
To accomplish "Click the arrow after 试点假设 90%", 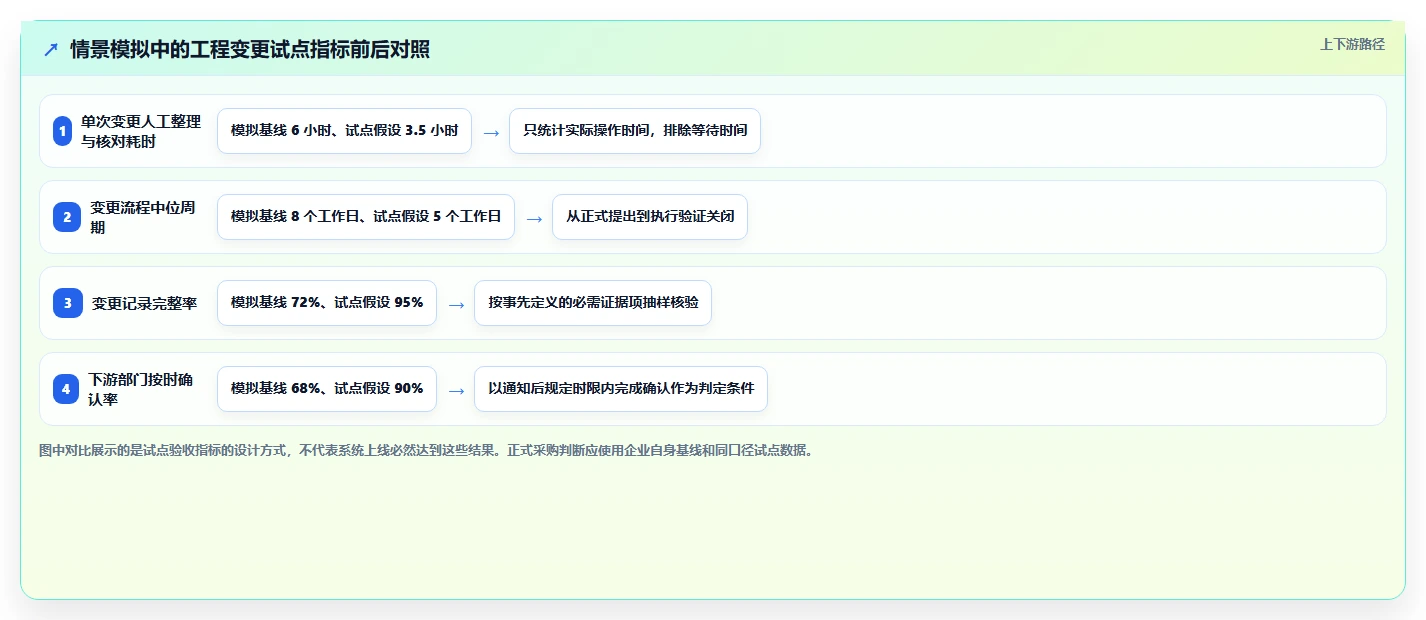I will pyautogui.click(x=456, y=390).
